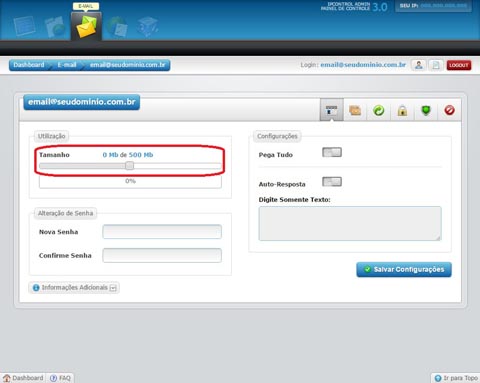
Task: Click the E-MAIL tooltip label
Action: coord(86,6)
